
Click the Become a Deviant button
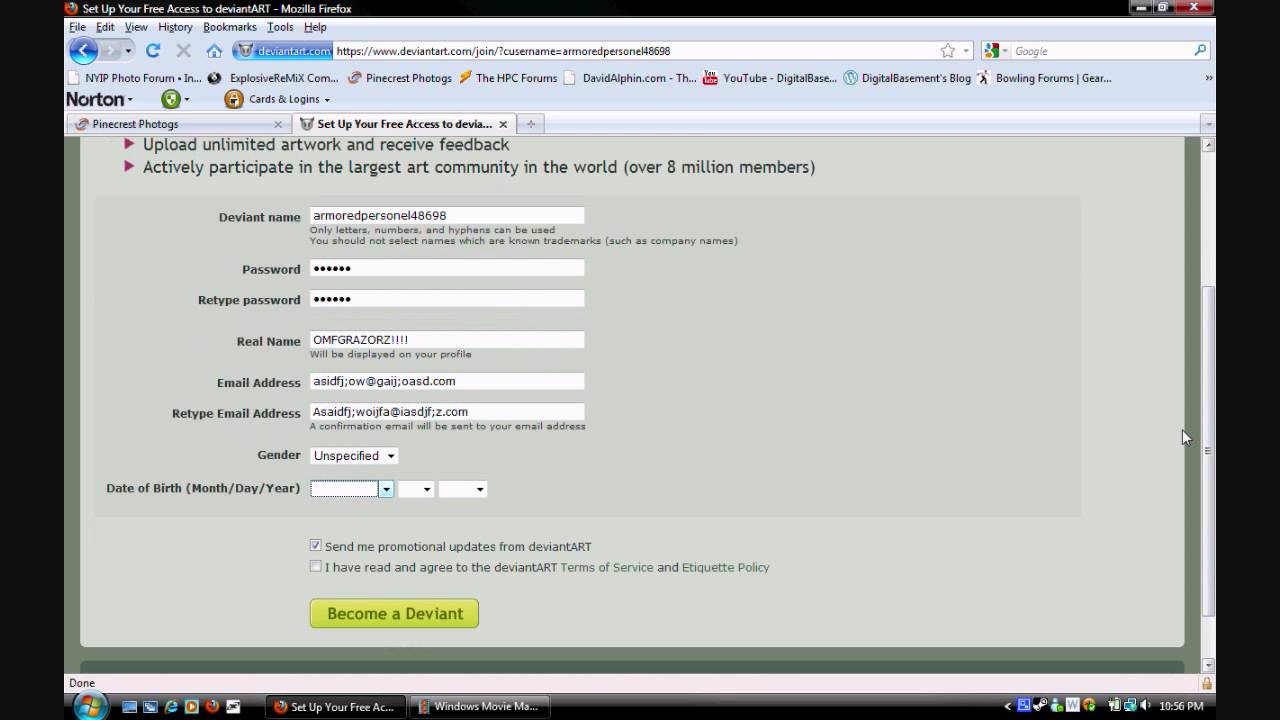394,613
